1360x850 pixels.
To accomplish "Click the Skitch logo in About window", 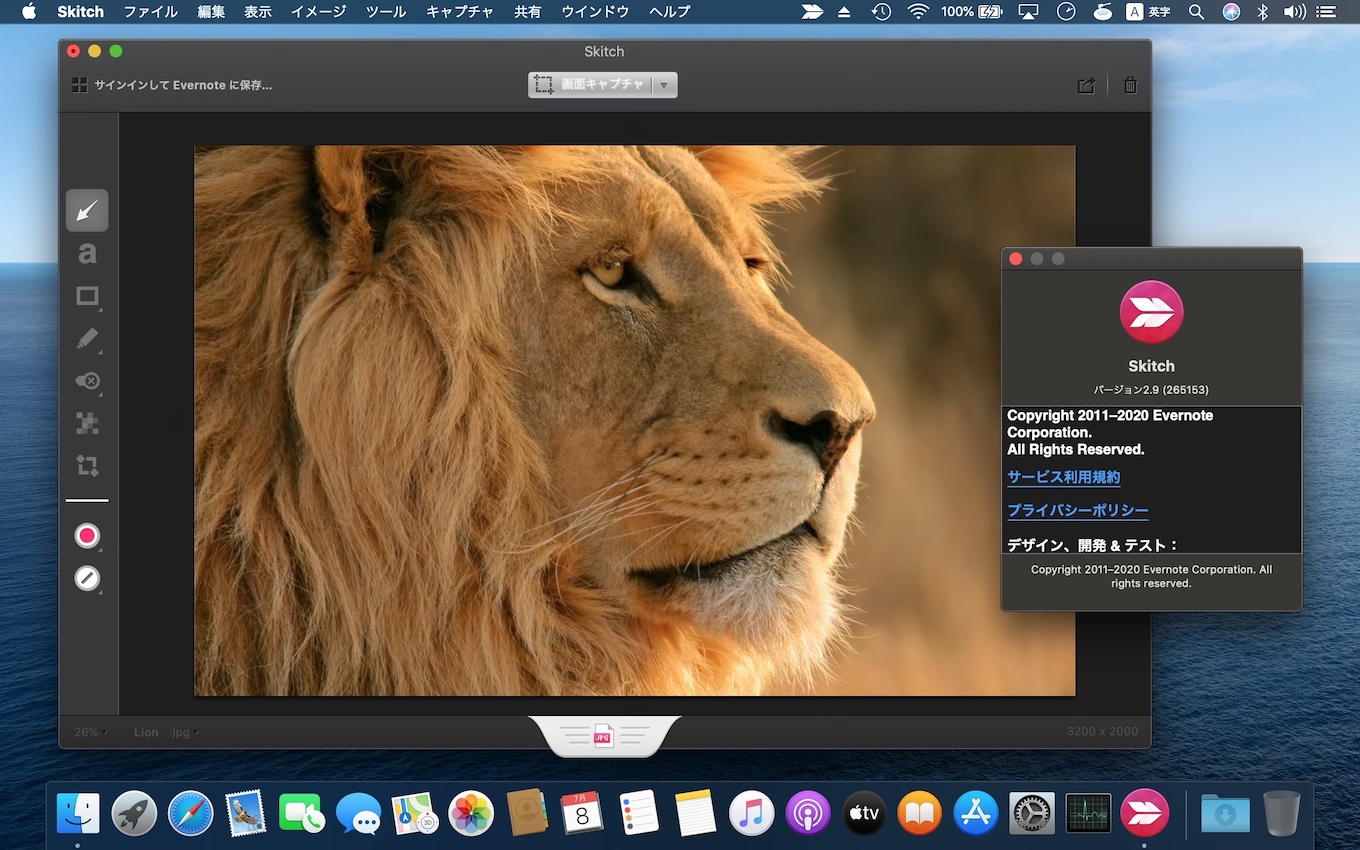I will point(1152,312).
